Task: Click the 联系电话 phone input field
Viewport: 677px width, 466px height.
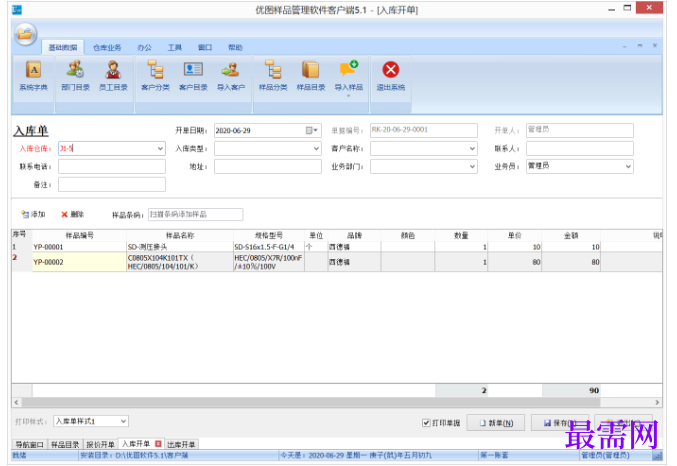Action: 112,167
